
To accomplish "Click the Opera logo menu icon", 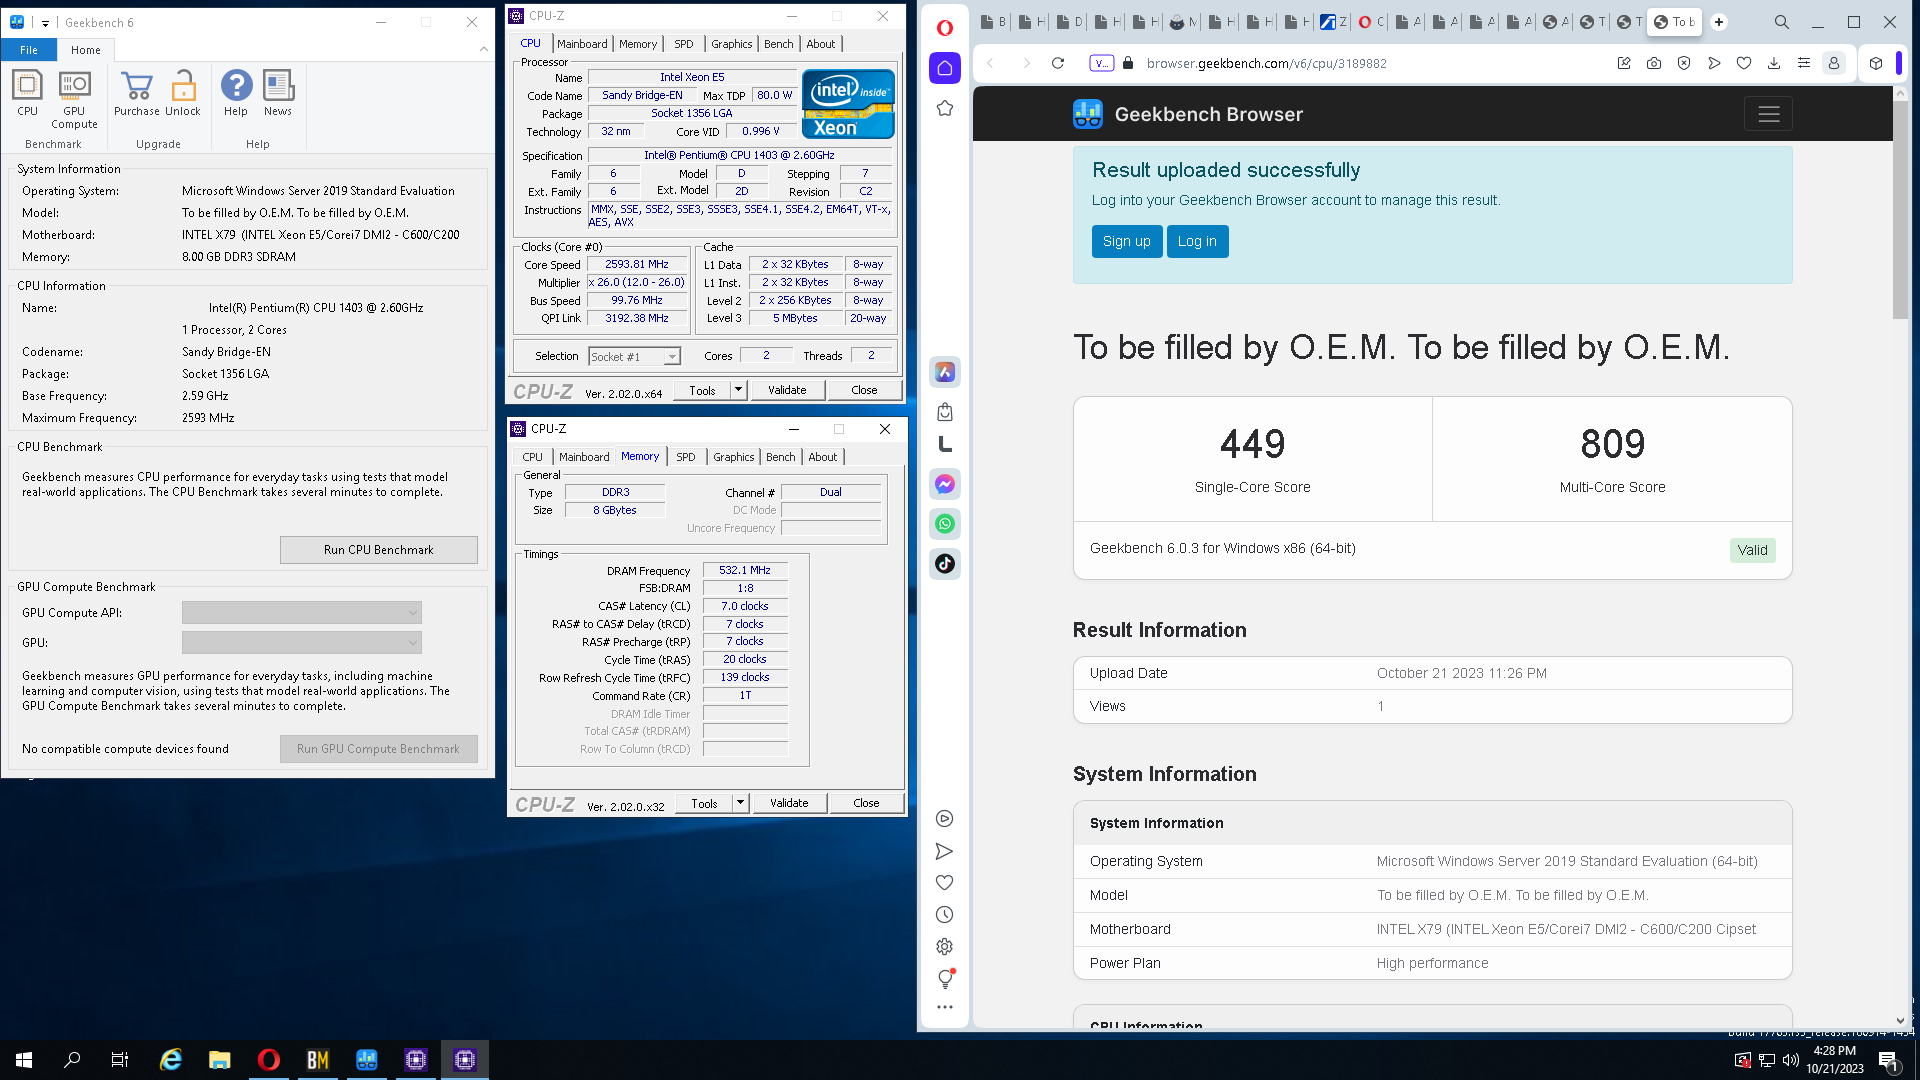I will 945,27.
